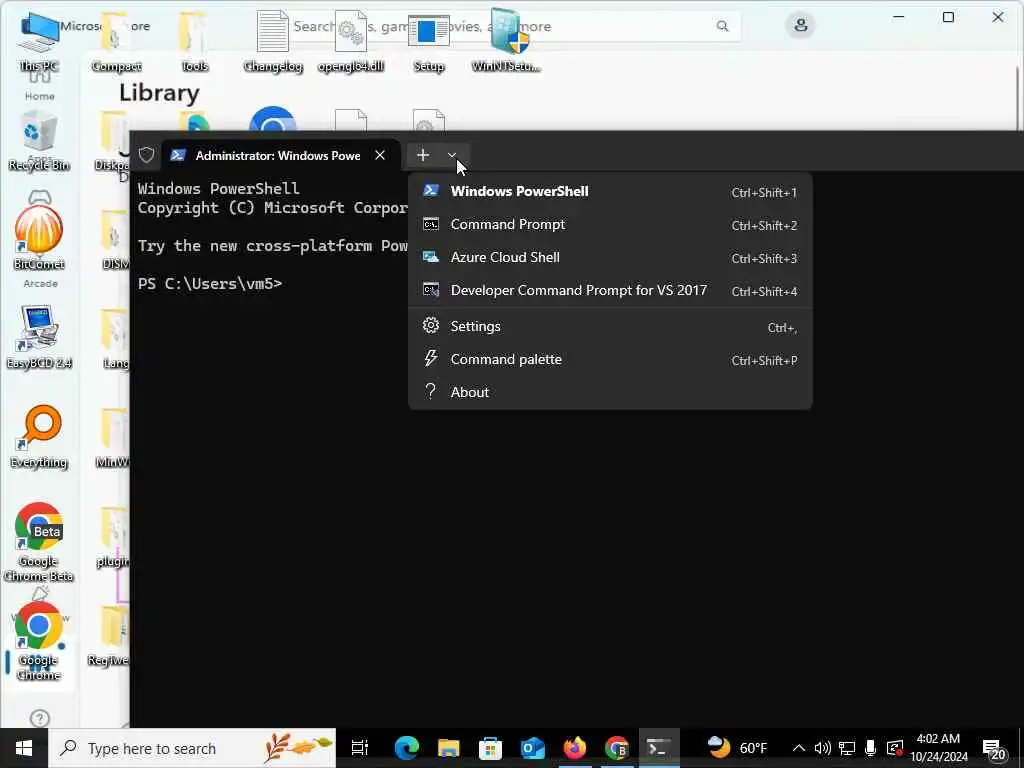This screenshot has height=768, width=1024.
Task: Open Settings from the terminal dropdown menu
Action: click(610, 327)
